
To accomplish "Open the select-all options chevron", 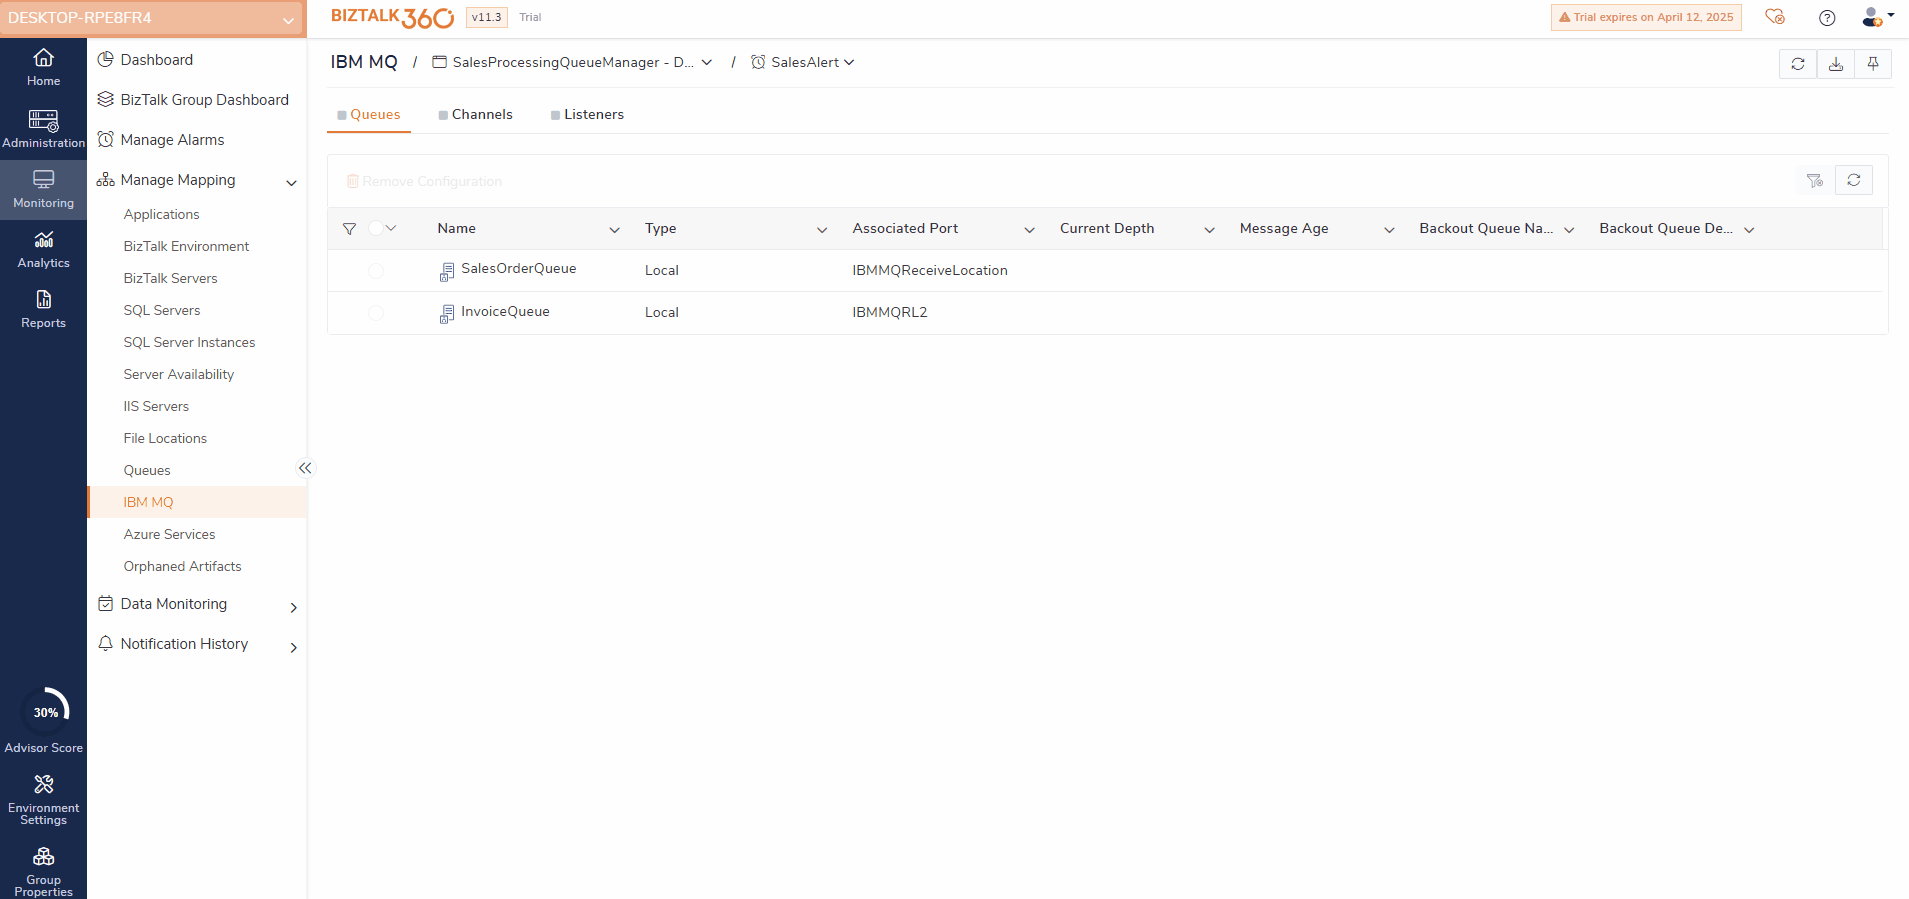I will click(391, 228).
